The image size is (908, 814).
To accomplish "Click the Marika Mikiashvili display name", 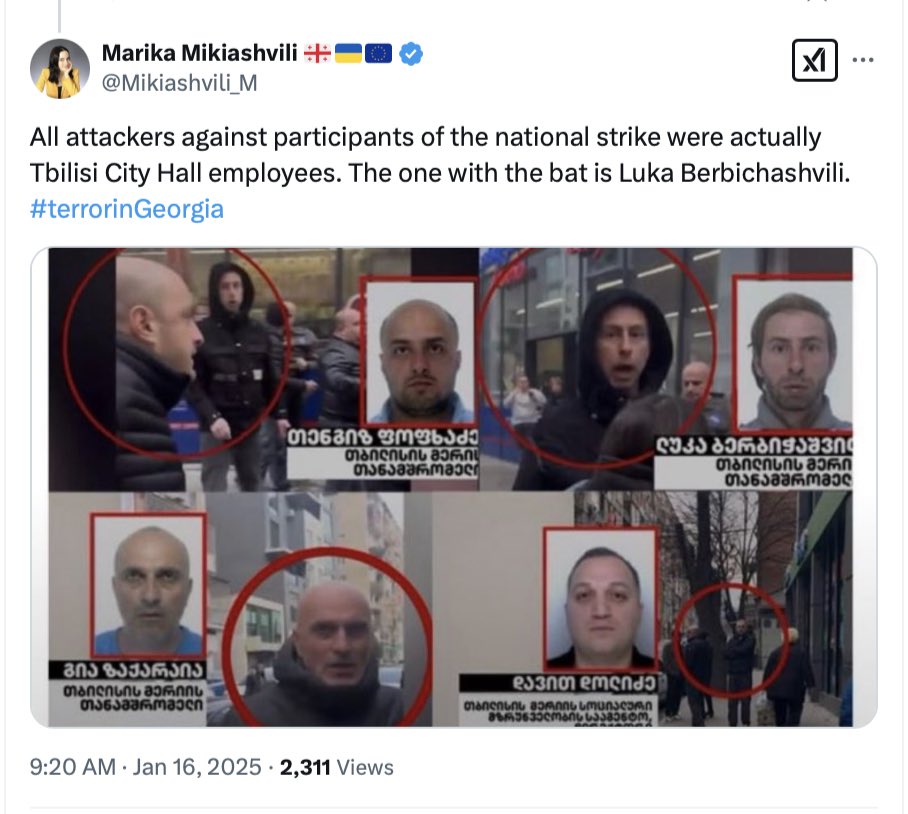I will [x=199, y=53].
